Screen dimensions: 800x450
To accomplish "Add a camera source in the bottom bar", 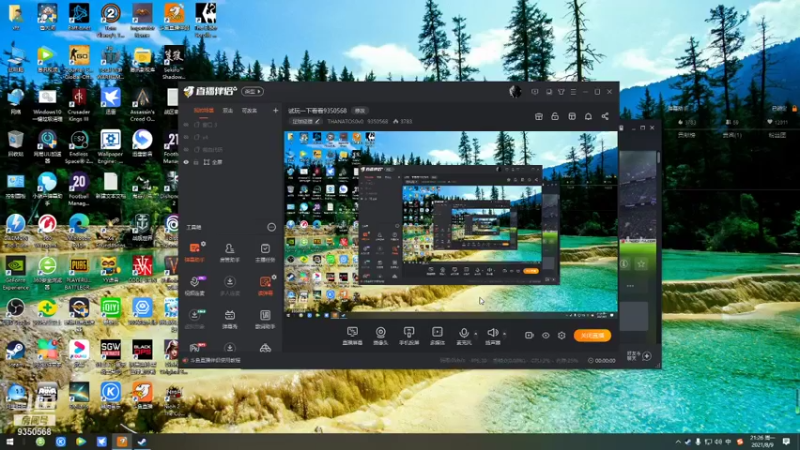I will [x=381, y=336].
